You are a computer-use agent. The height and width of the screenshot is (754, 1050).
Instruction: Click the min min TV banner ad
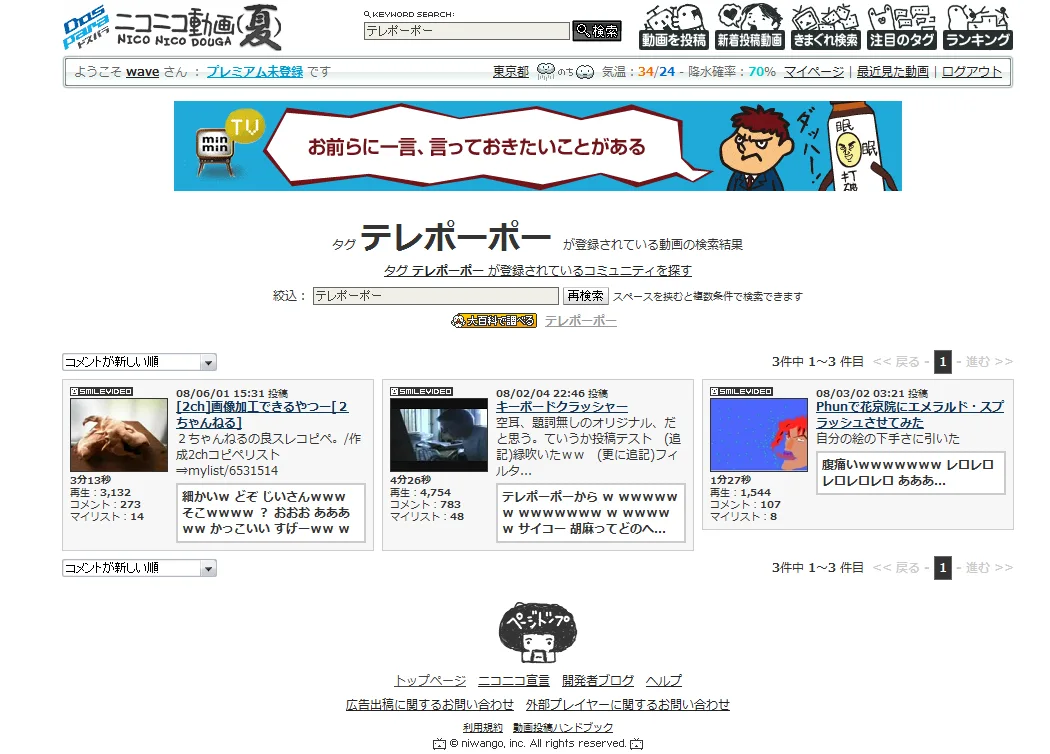click(x=537, y=146)
